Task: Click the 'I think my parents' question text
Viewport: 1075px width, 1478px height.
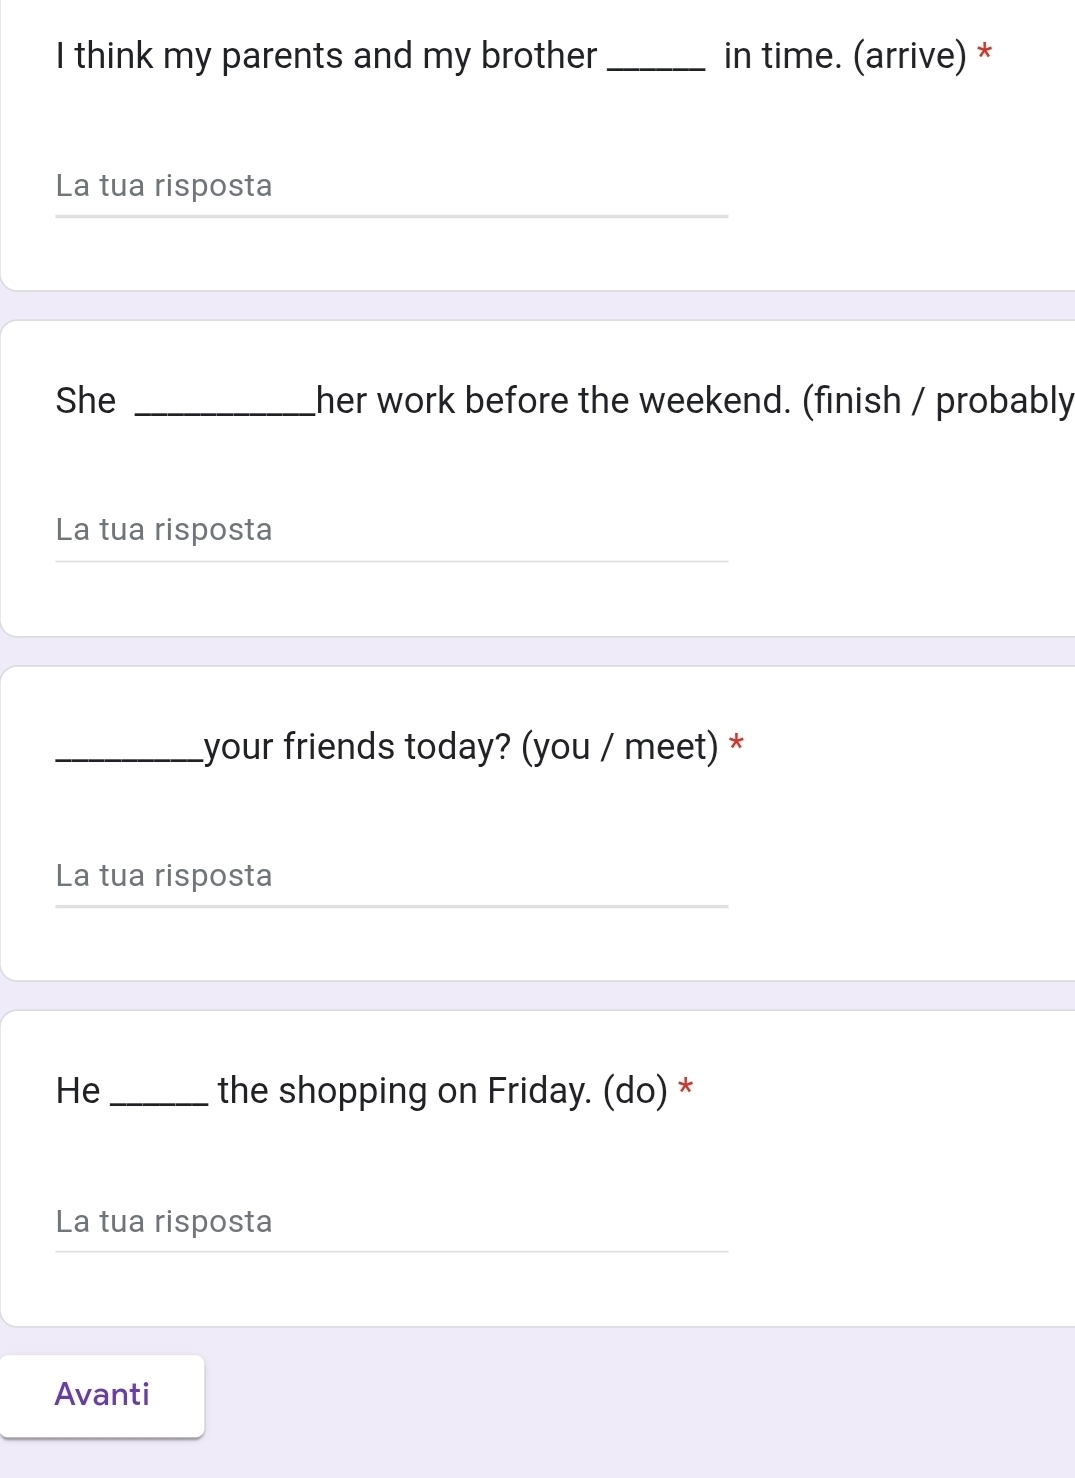Action: tap(326, 56)
